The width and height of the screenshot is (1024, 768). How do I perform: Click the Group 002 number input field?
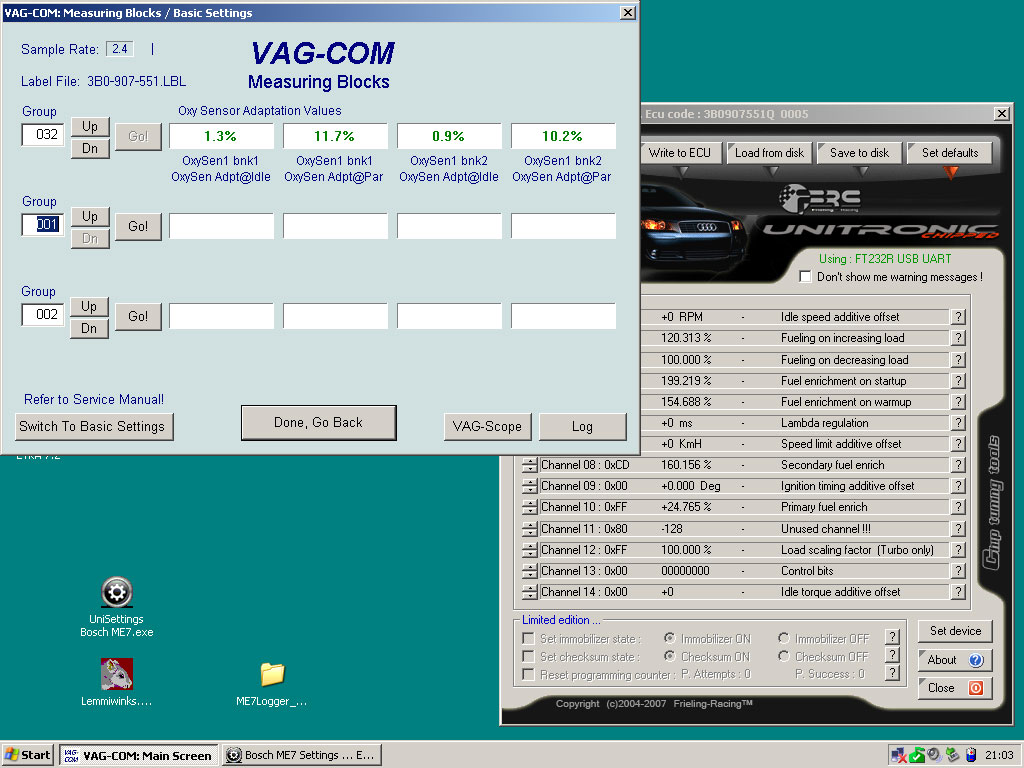(43, 315)
